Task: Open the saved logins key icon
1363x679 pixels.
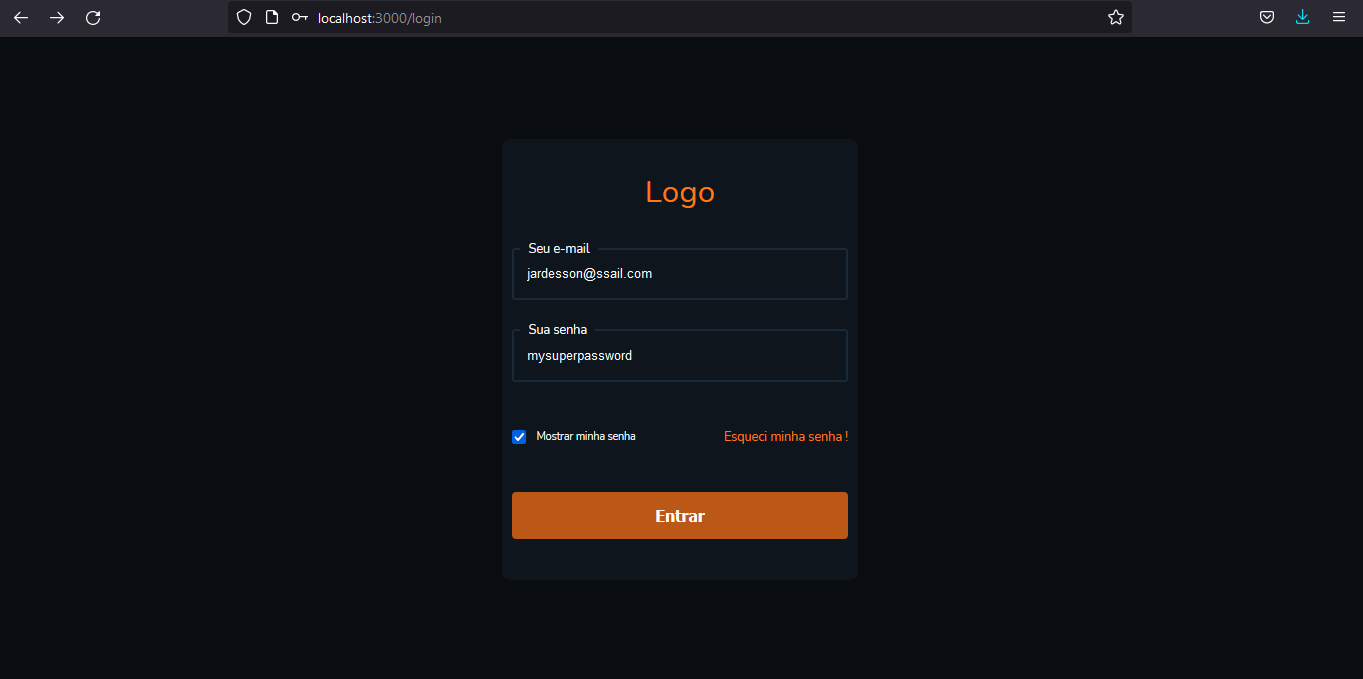Action: [299, 17]
